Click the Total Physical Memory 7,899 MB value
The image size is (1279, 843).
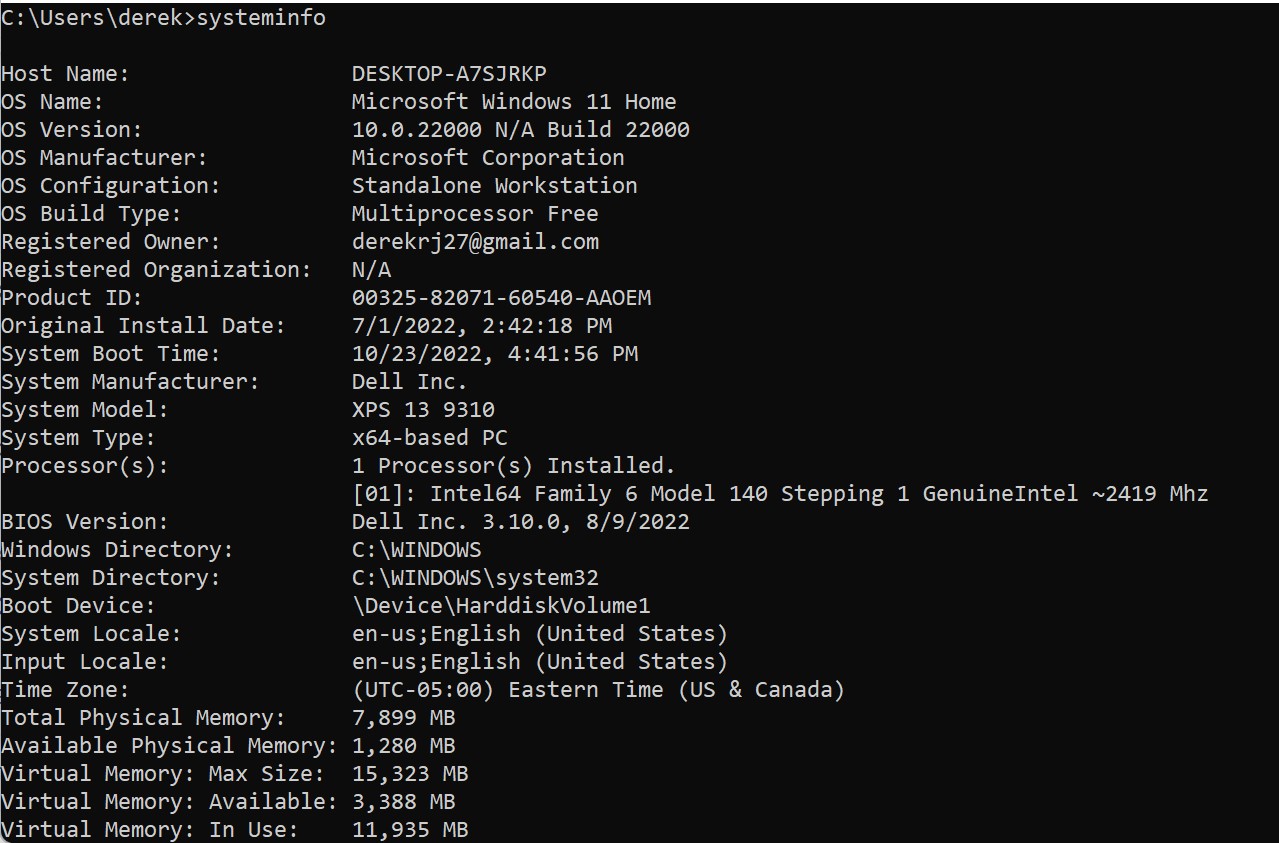point(403,718)
